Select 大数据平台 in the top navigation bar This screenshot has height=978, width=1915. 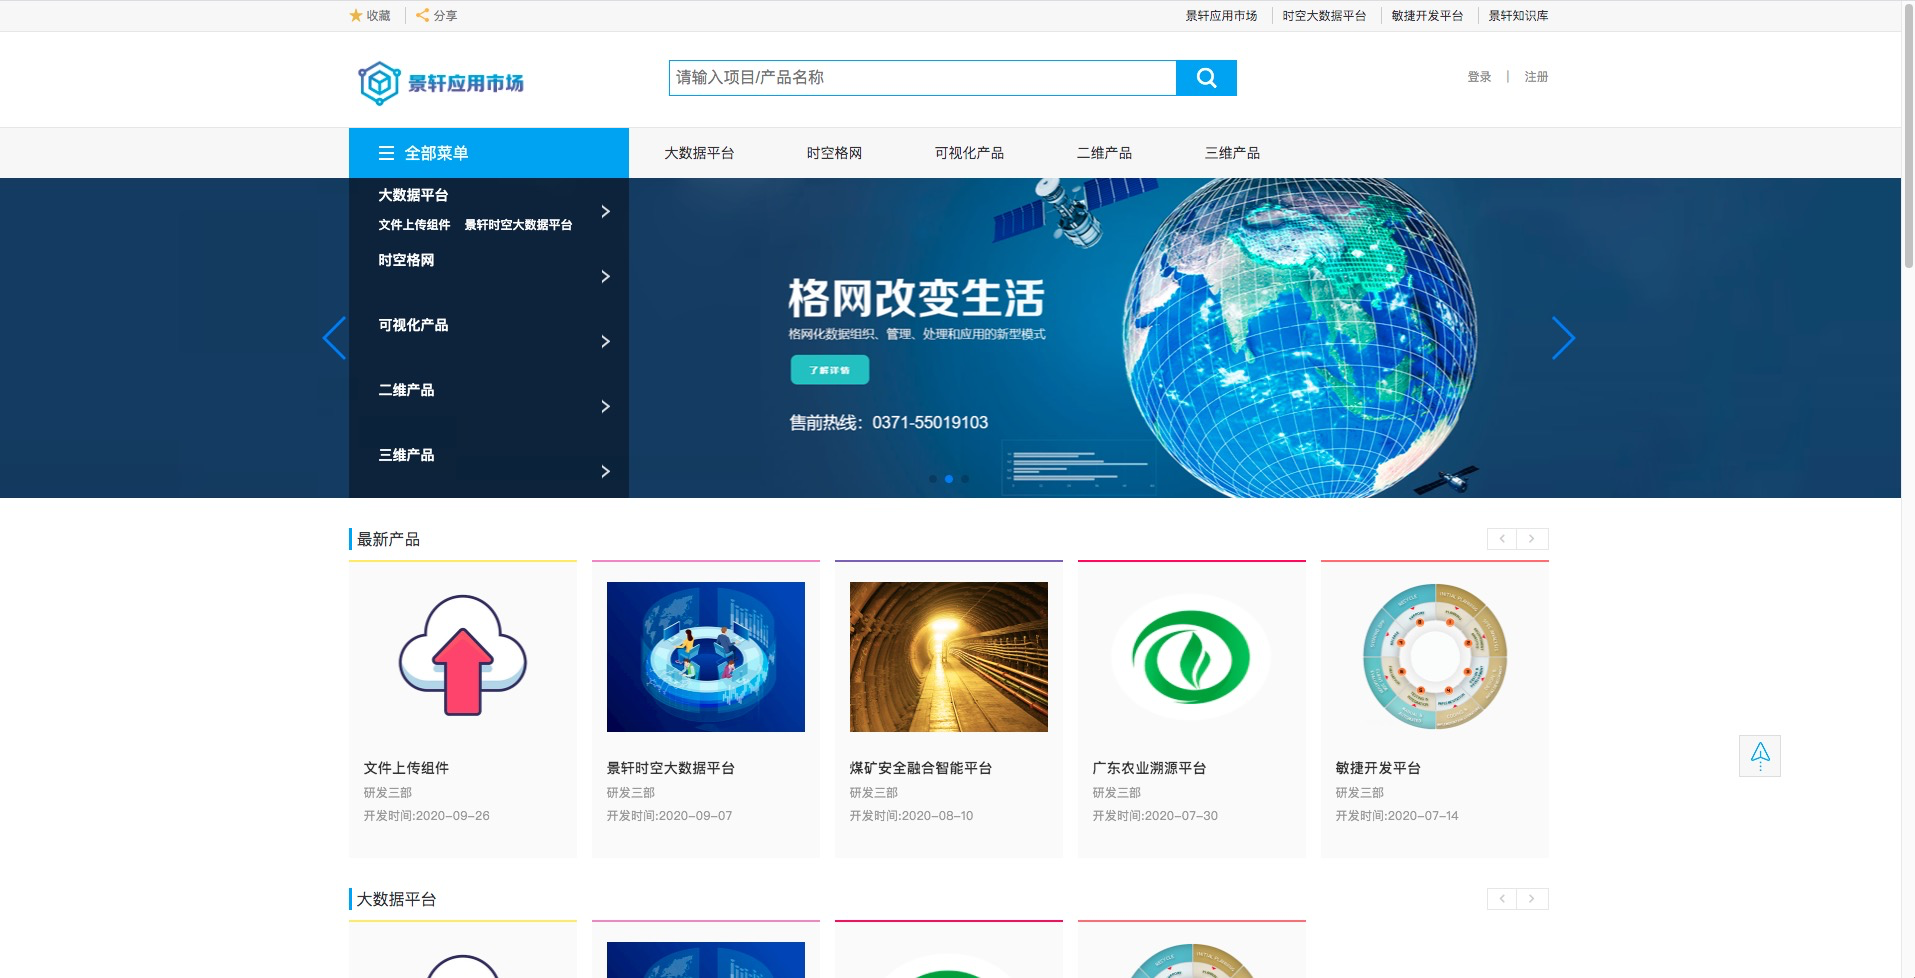pyautogui.click(x=699, y=153)
